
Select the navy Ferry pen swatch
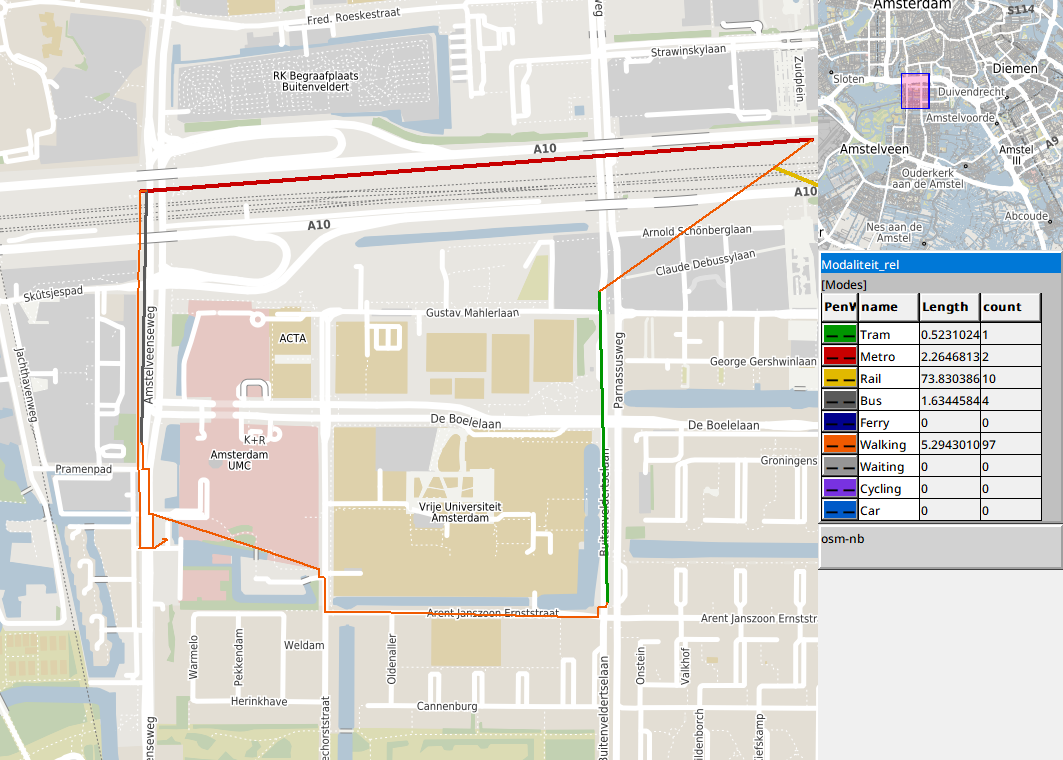[839, 422]
